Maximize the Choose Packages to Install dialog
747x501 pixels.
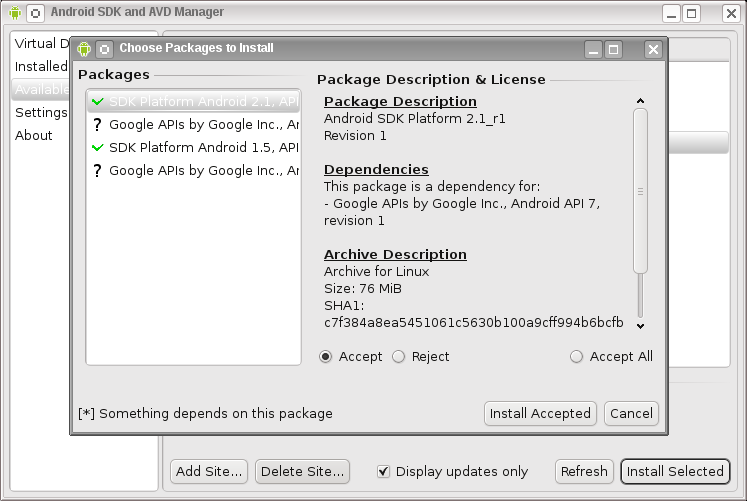(x=614, y=50)
